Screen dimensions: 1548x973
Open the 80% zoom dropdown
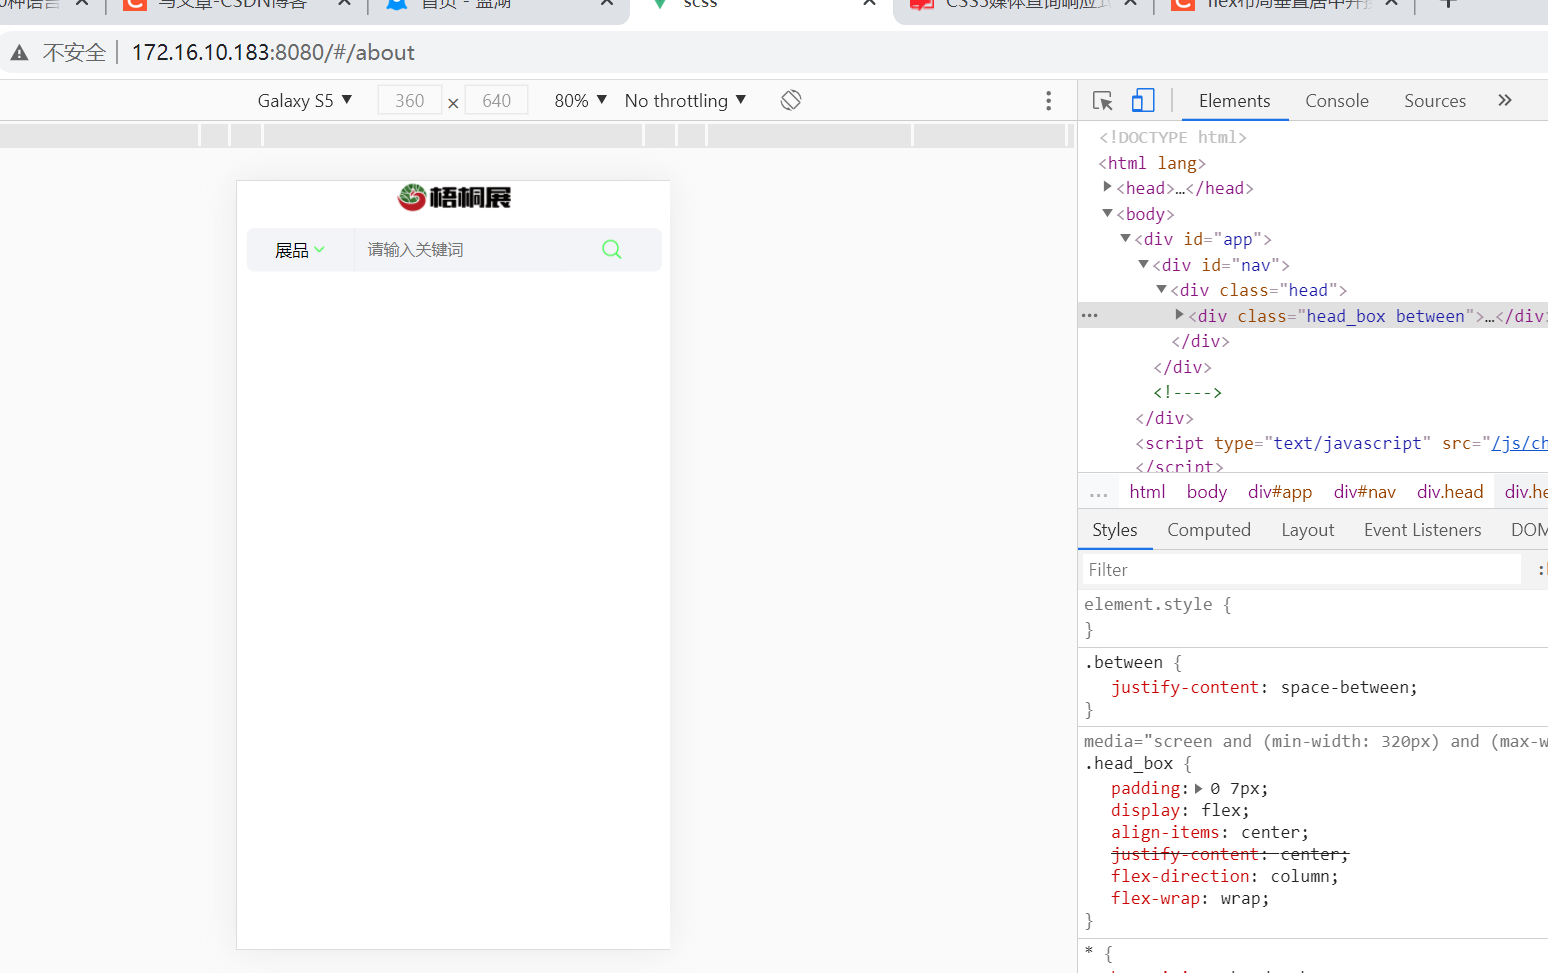(581, 100)
